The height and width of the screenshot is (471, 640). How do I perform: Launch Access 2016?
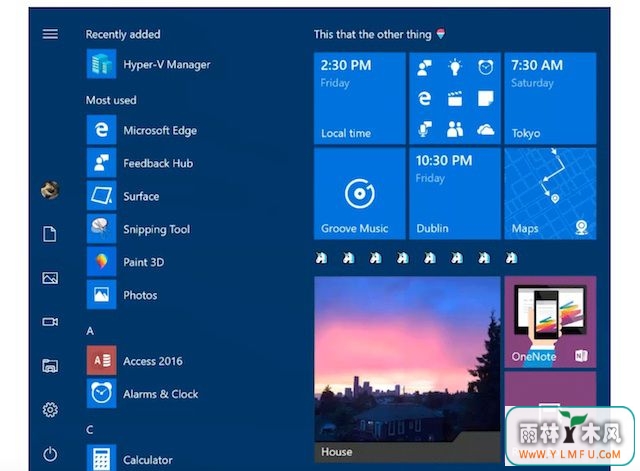click(x=135, y=361)
